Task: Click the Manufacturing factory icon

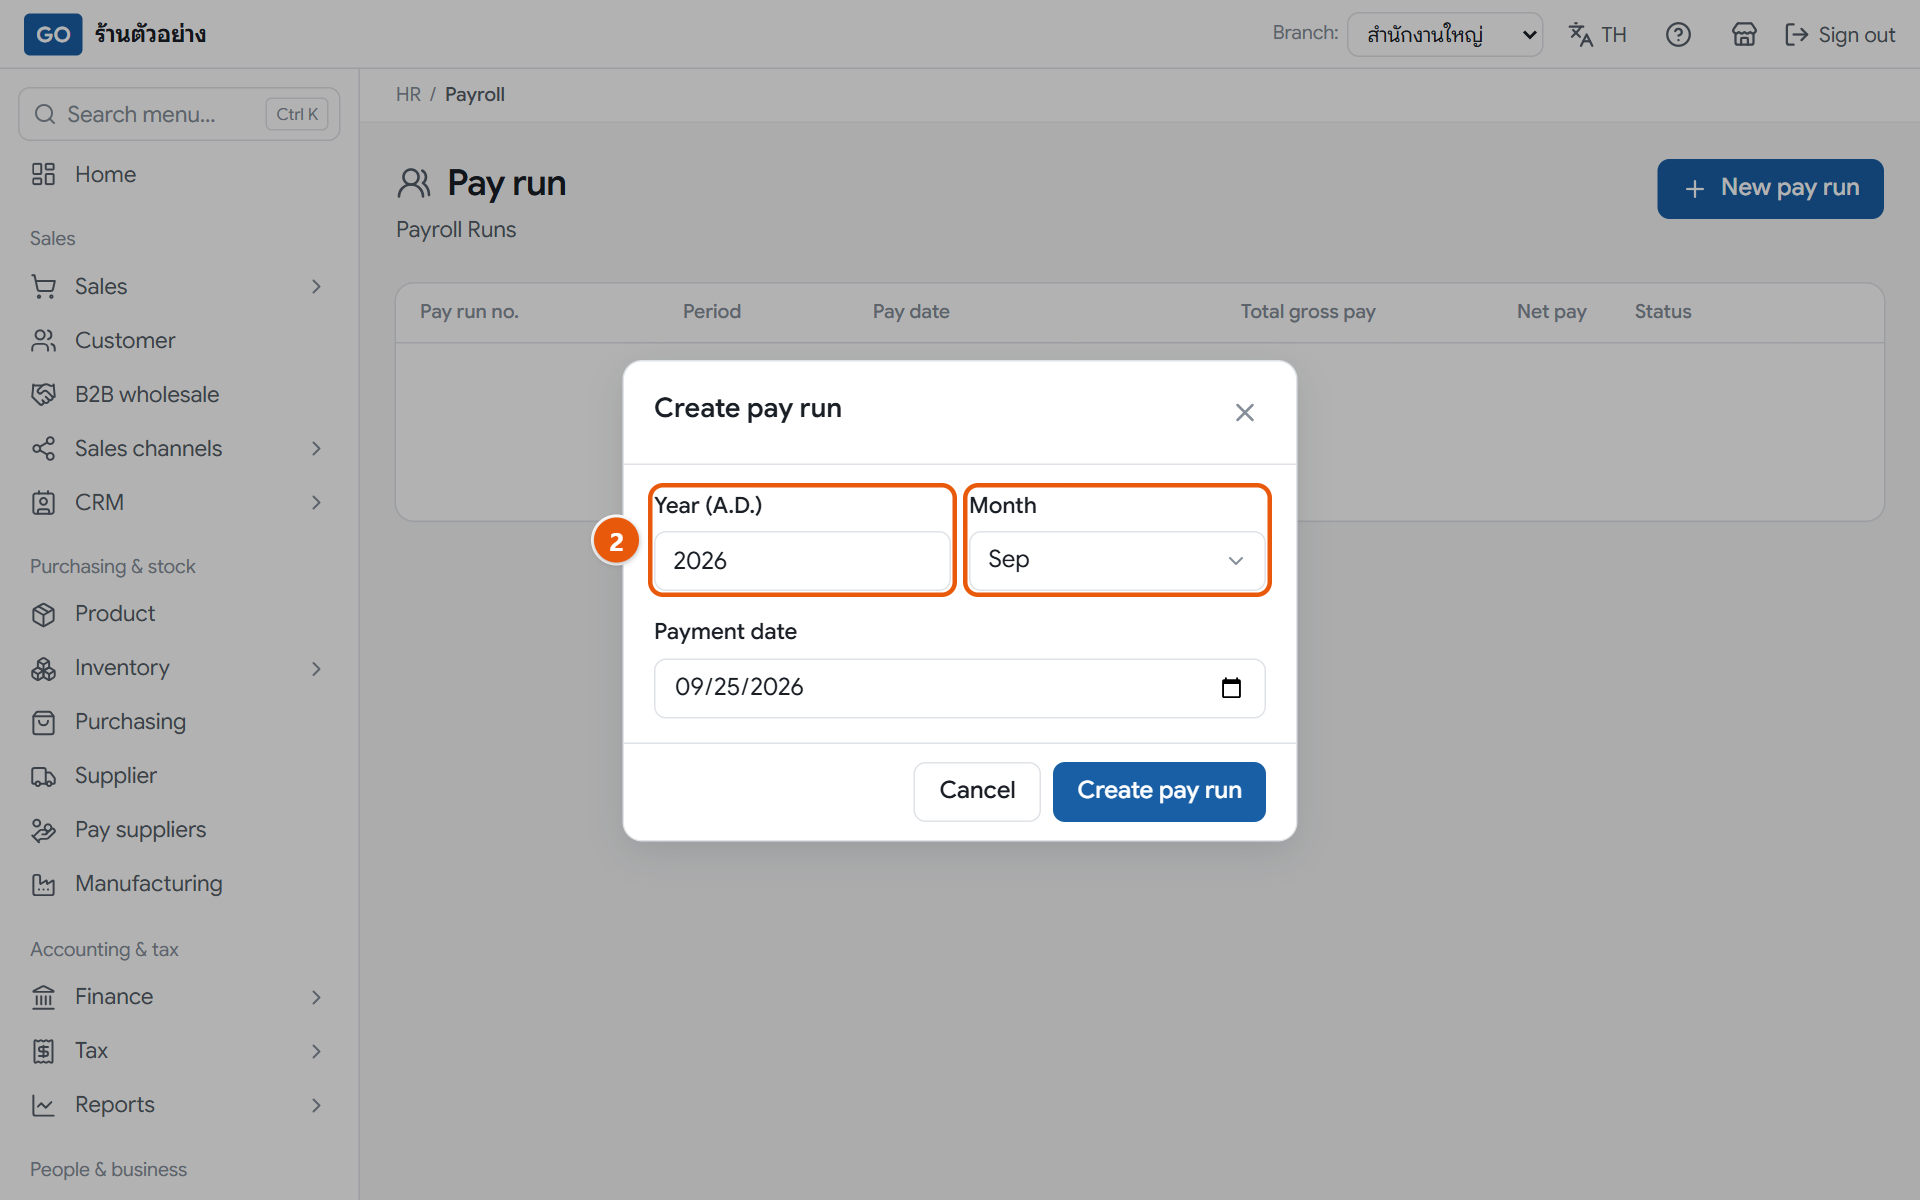Action: (43, 884)
